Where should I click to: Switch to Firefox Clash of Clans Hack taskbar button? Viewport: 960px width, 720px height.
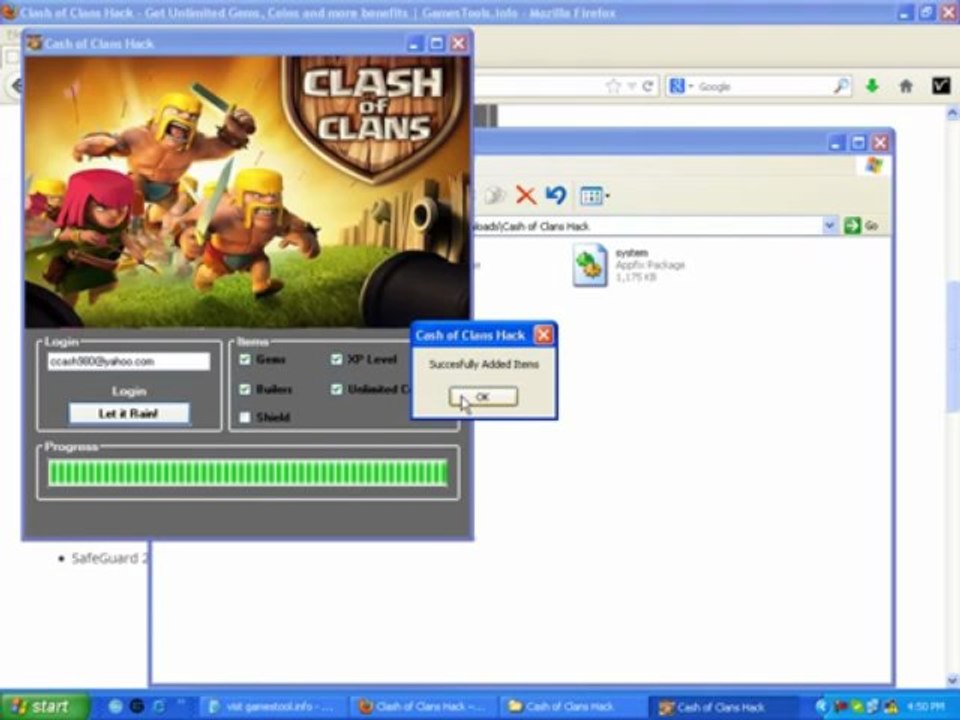click(422, 707)
